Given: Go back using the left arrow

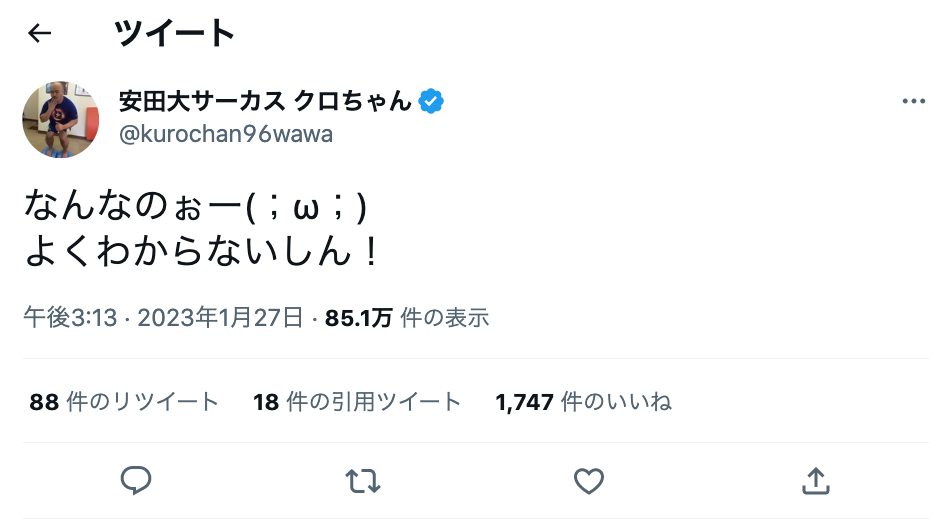Looking at the screenshot, I should tap(39, 34).
